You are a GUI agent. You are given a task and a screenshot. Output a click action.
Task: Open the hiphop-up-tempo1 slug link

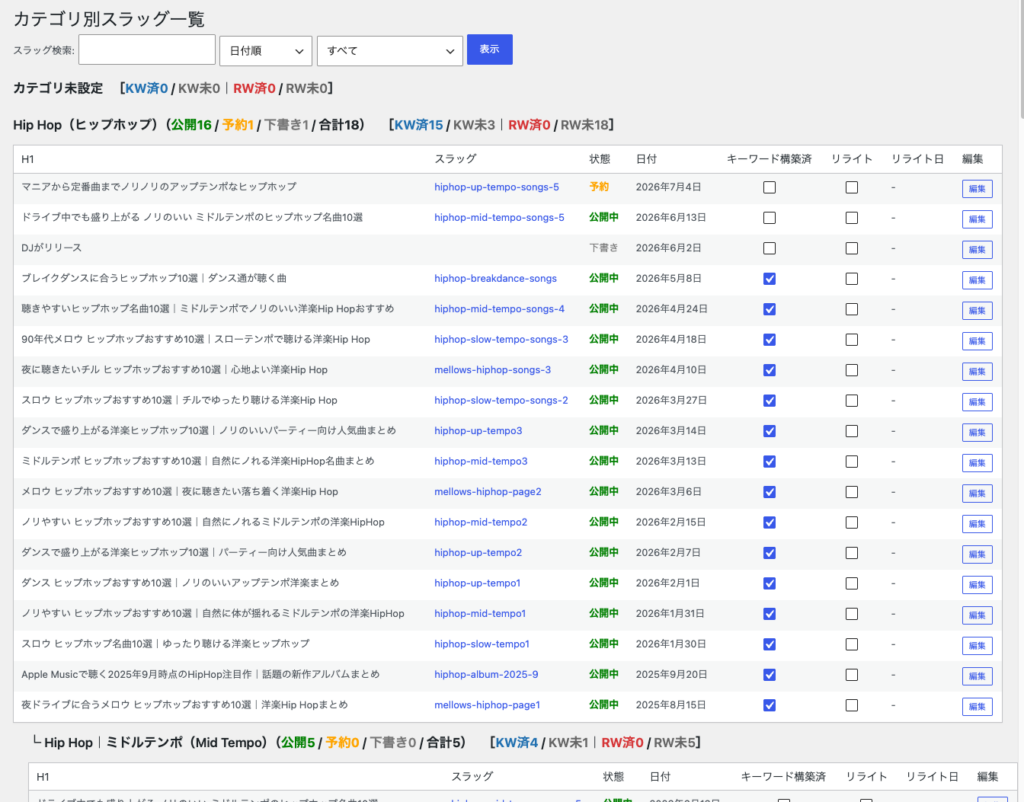tap(477, 583)
